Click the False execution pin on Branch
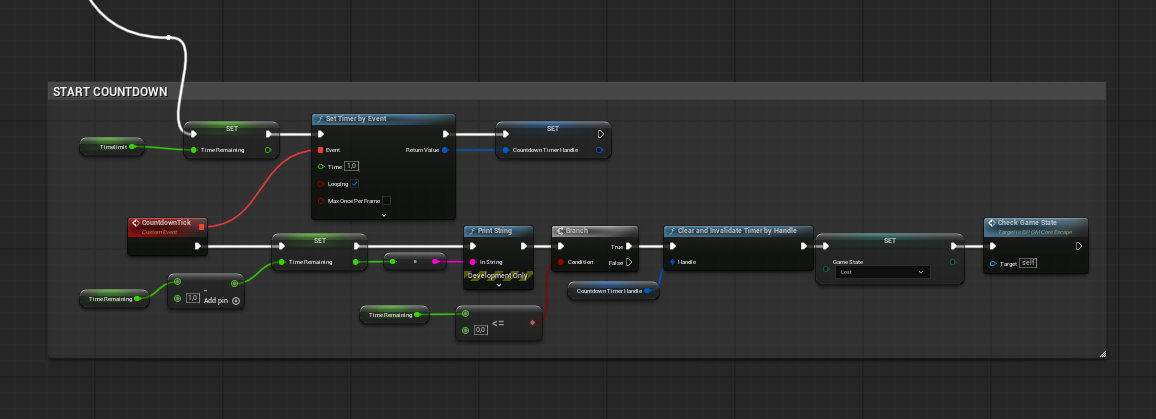The width and height of the screenshot is (1156, 419). click(629, 262)
